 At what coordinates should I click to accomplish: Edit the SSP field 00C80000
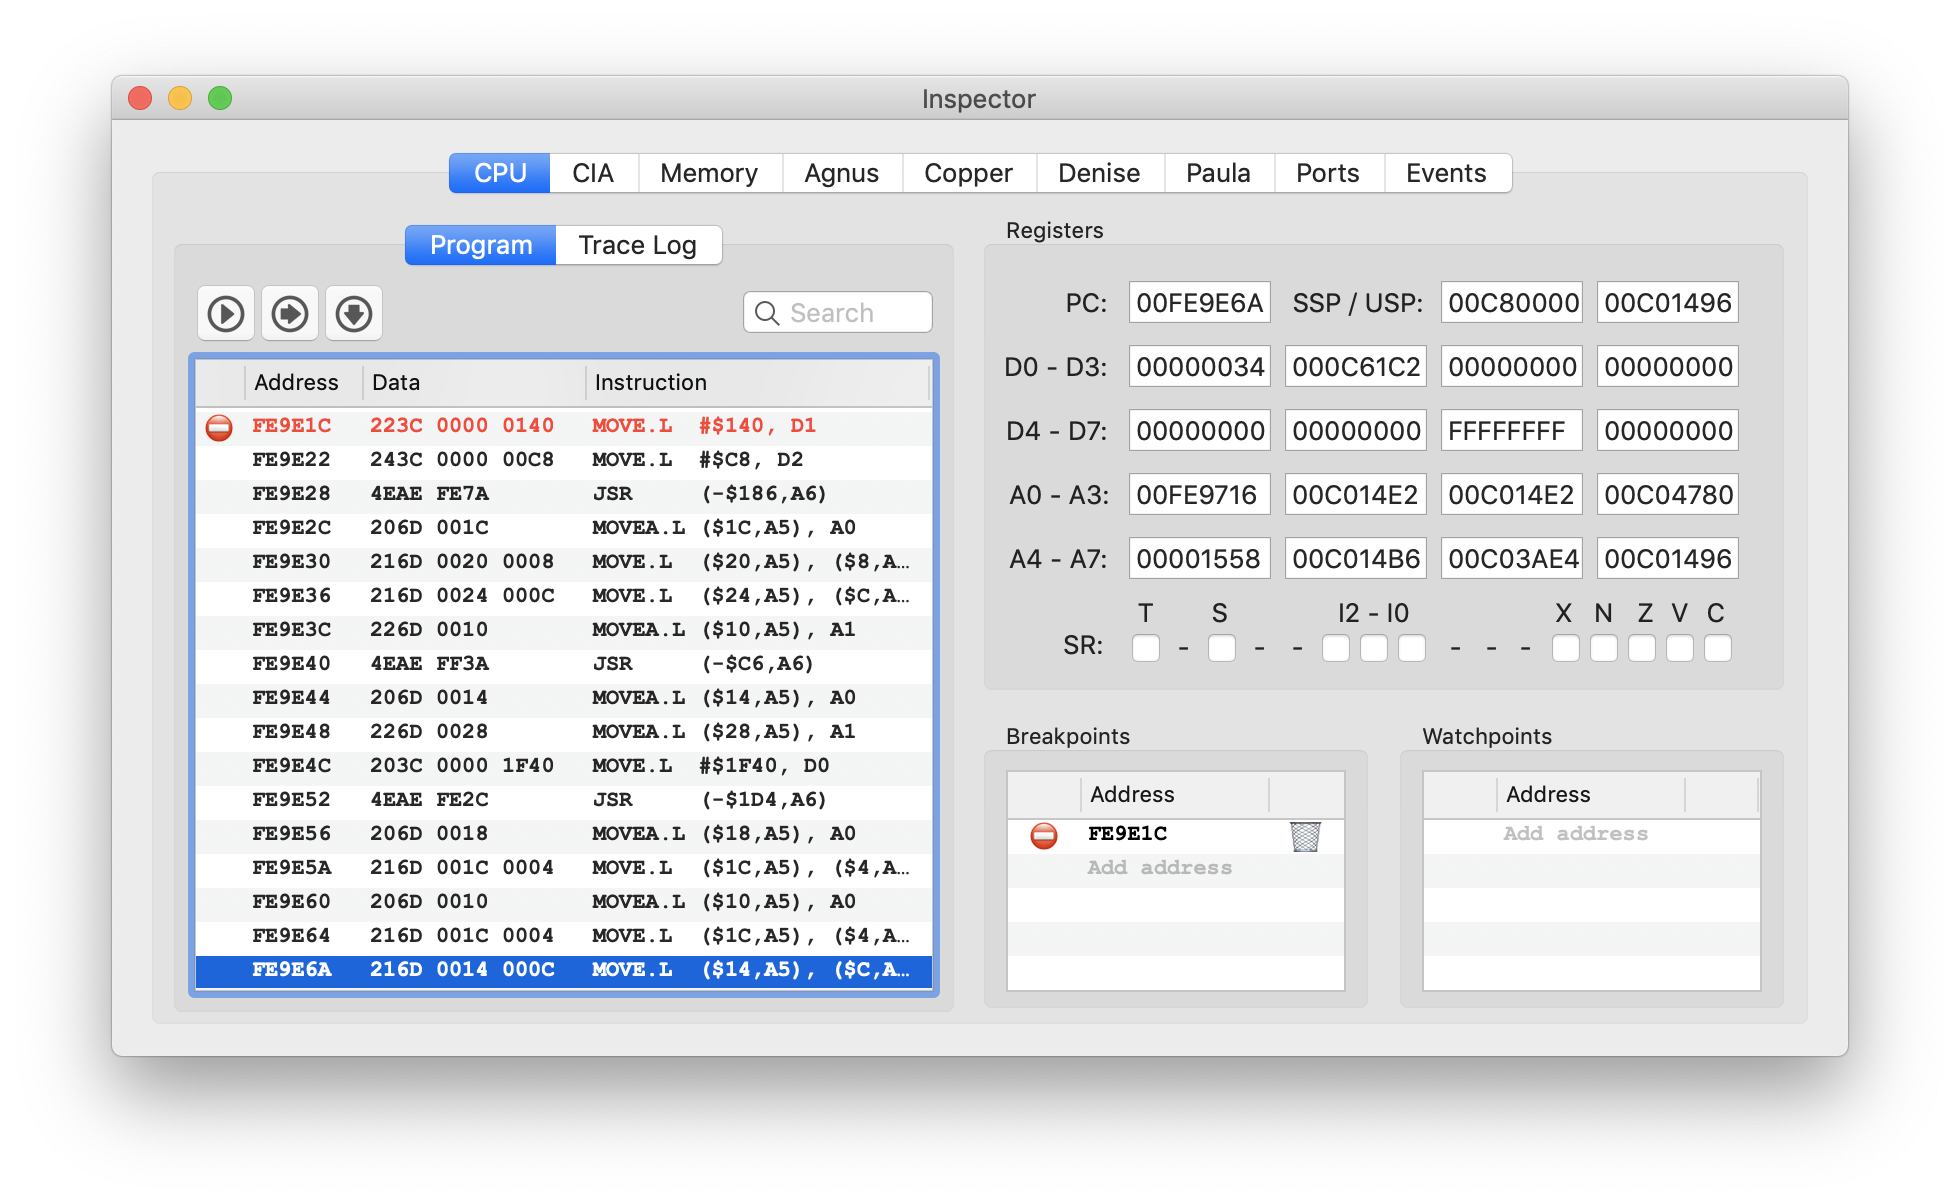pos(1512,303)
